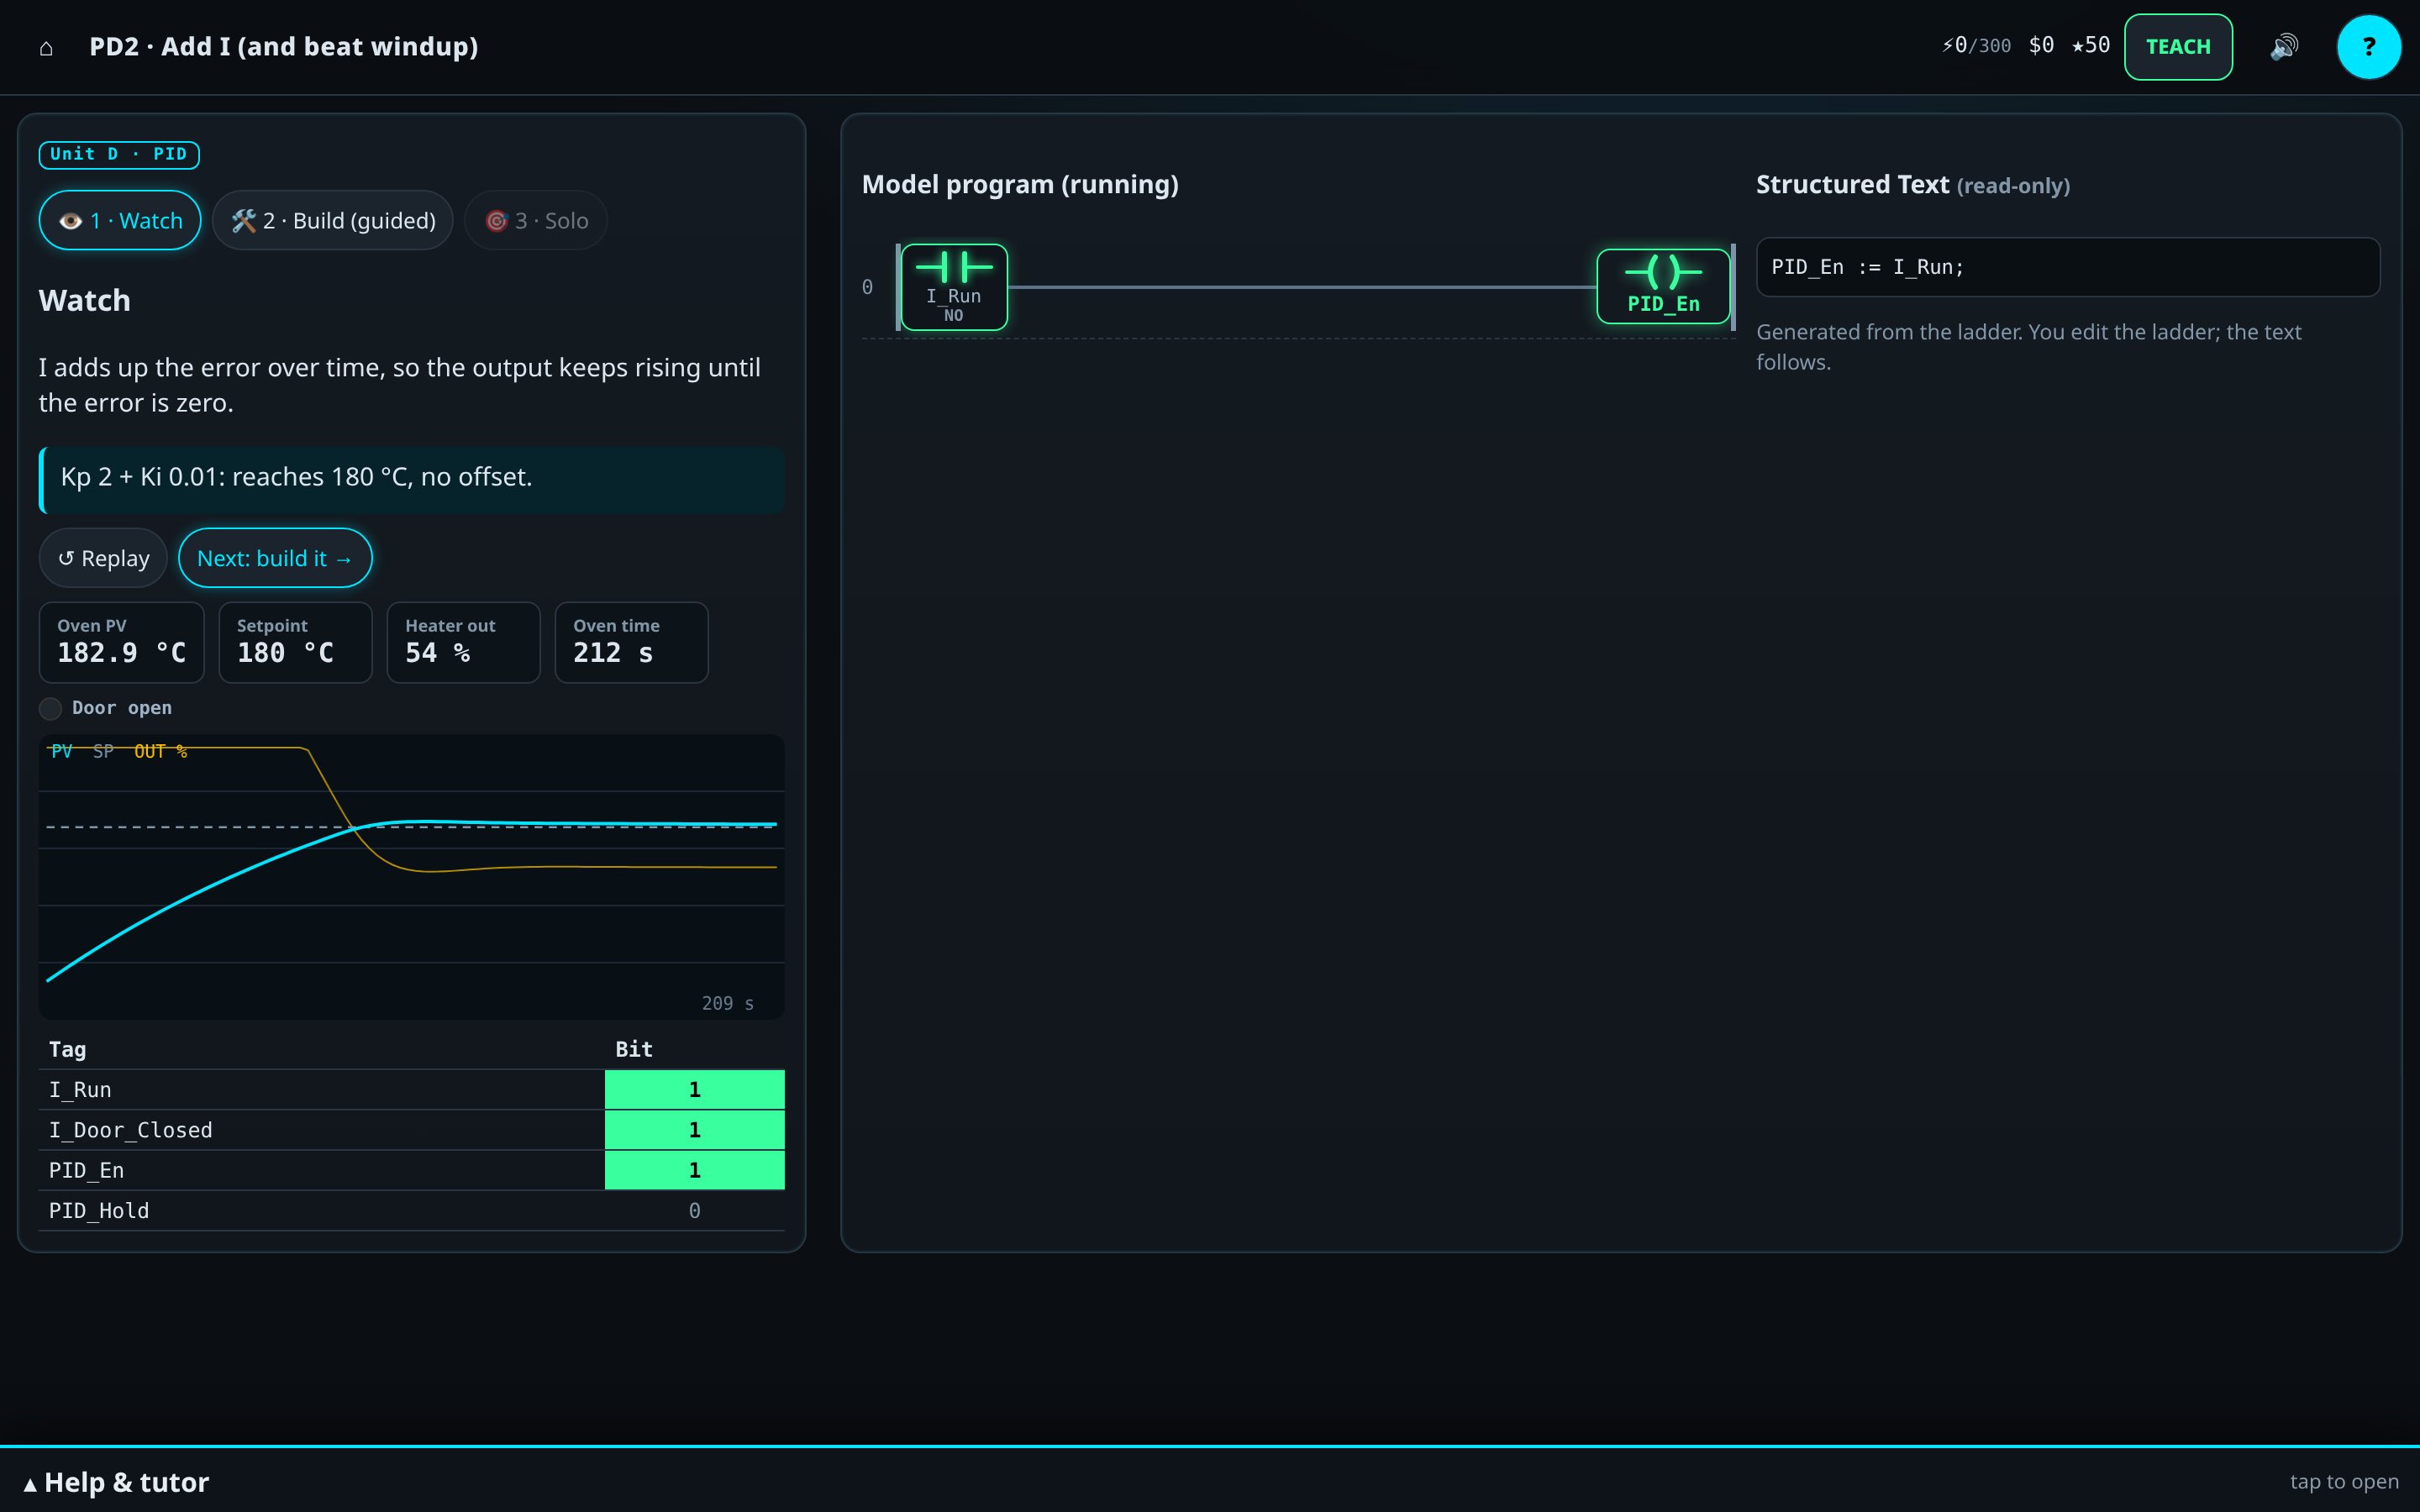
Task: Click the PID_En tag row
Action: (x=412, y=1170)
